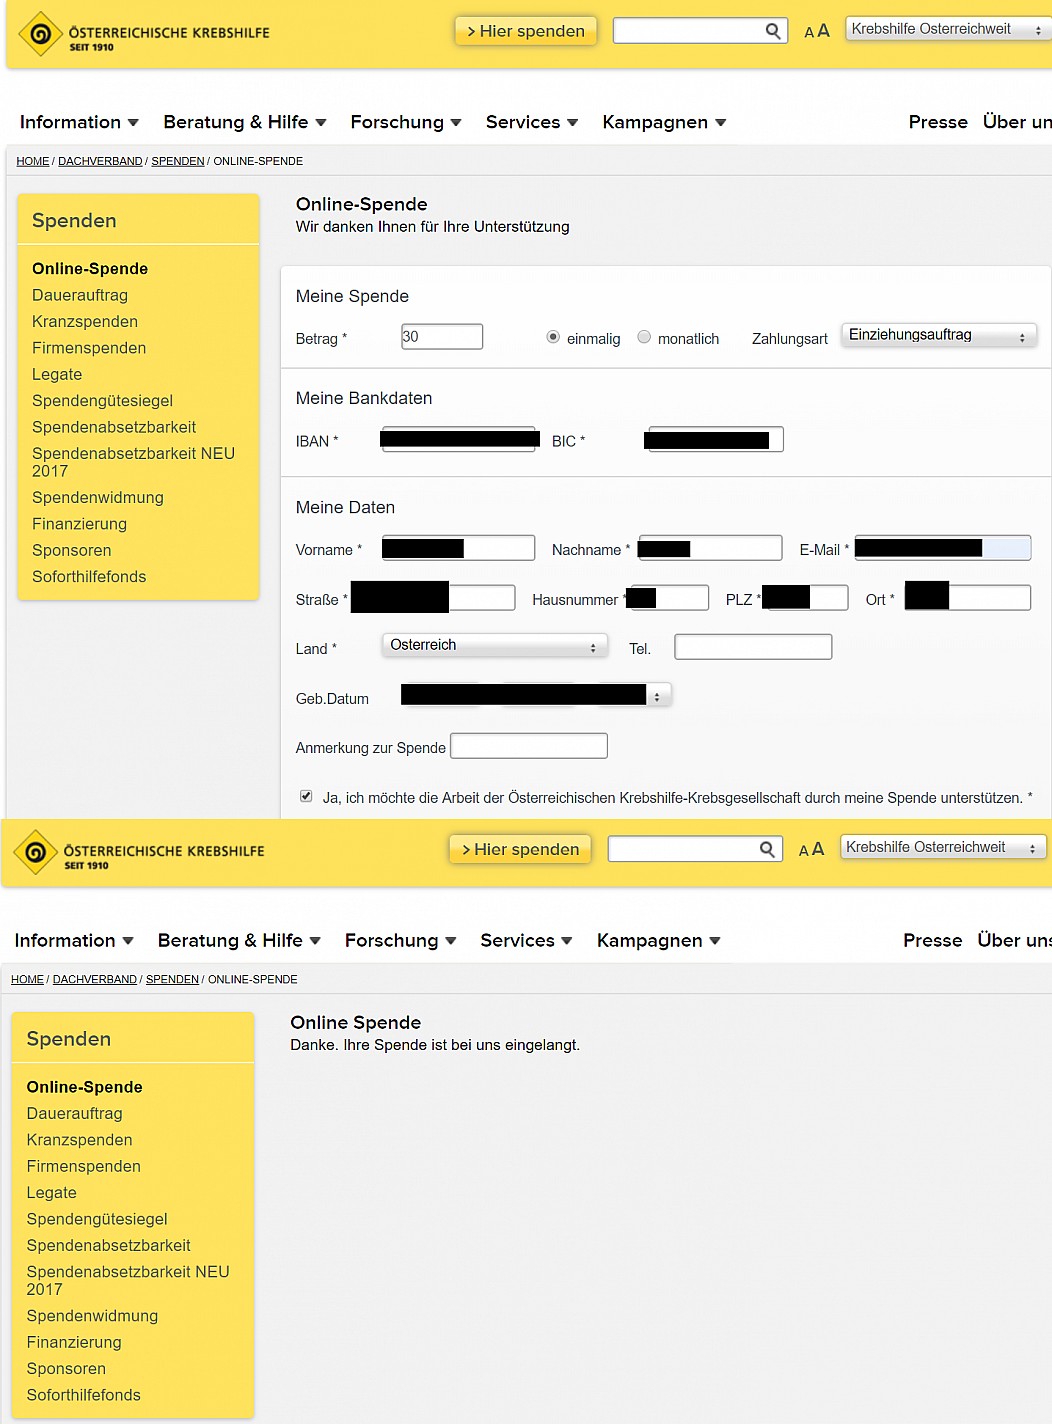Open Finanzierung in upper sidebar

(79, 523)
